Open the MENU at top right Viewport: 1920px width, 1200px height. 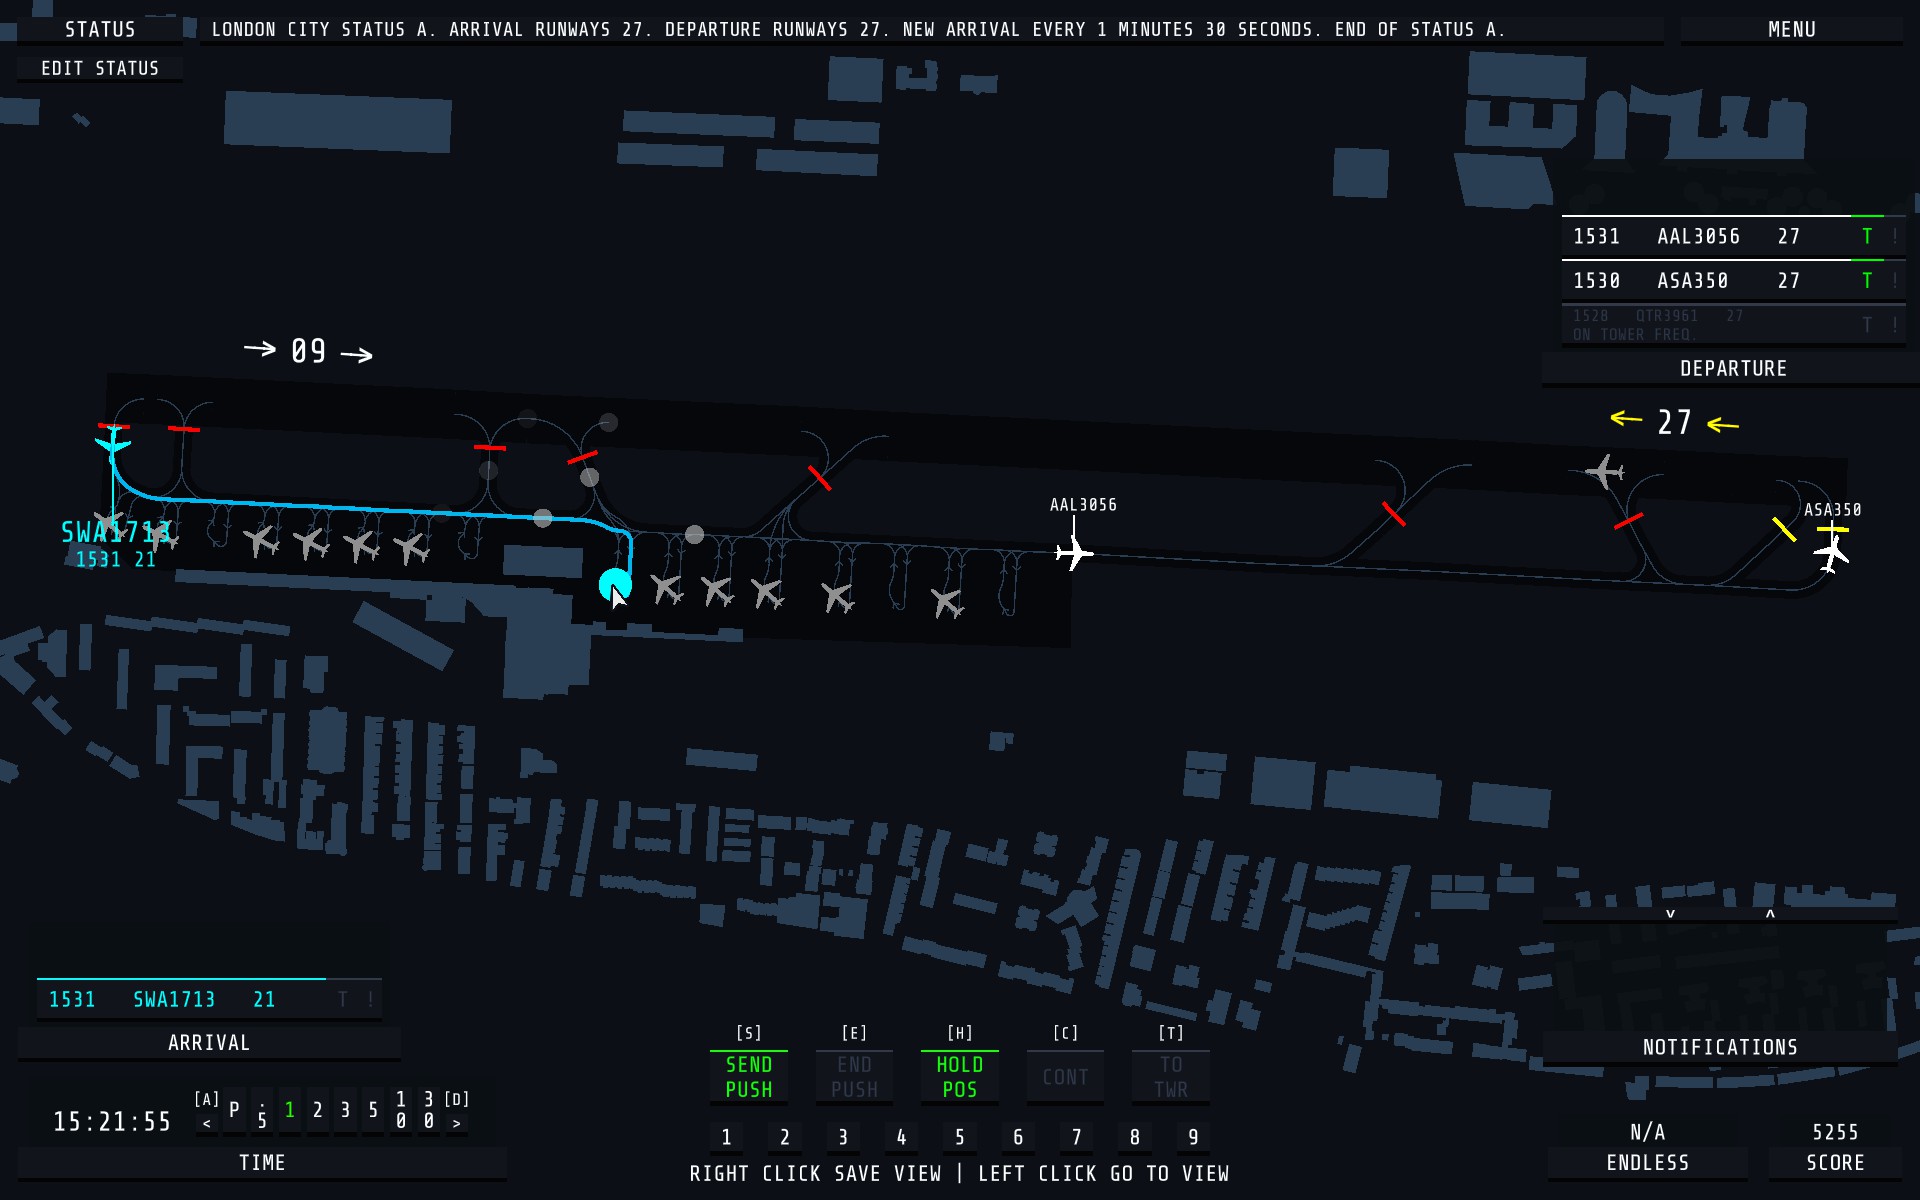1791,30
